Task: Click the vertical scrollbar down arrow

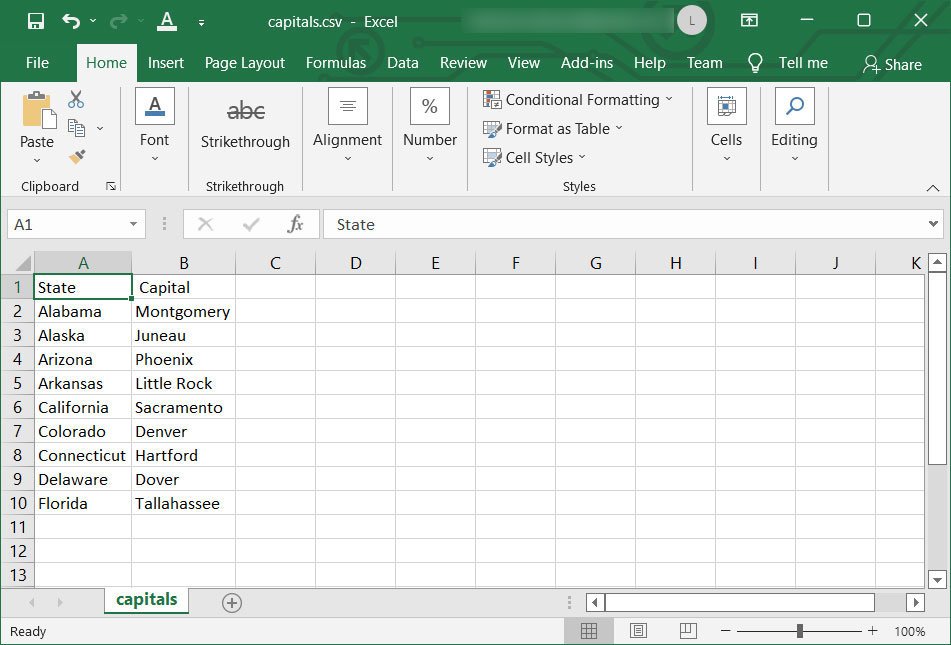Action: pyautogui.click(x=938, y=579)
